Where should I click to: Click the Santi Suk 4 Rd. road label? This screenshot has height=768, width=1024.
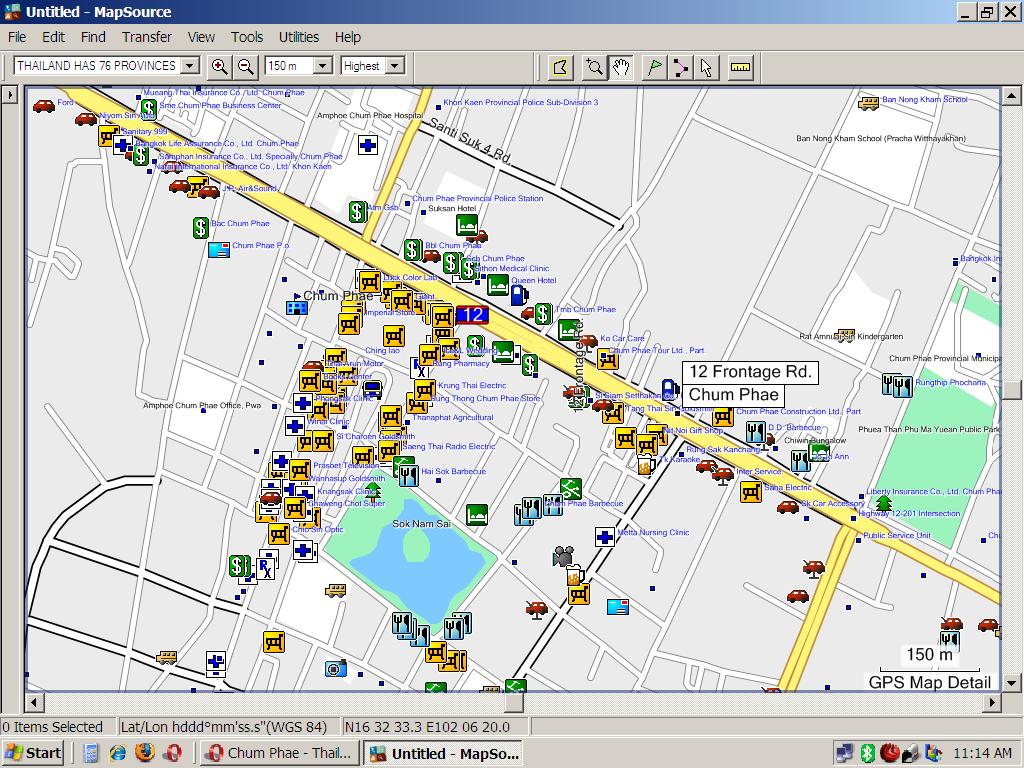tap(470, 140)
